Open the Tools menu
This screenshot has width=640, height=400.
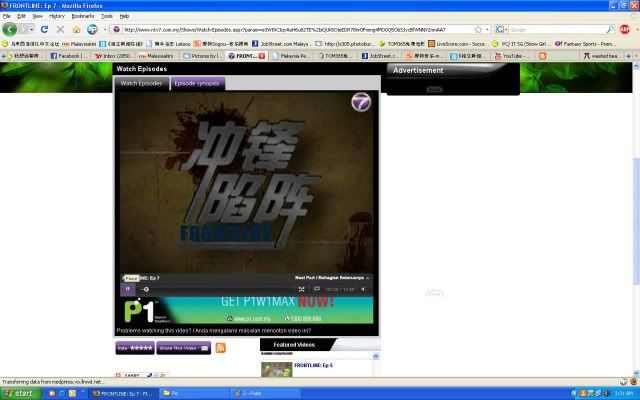[x=107, y=16]
